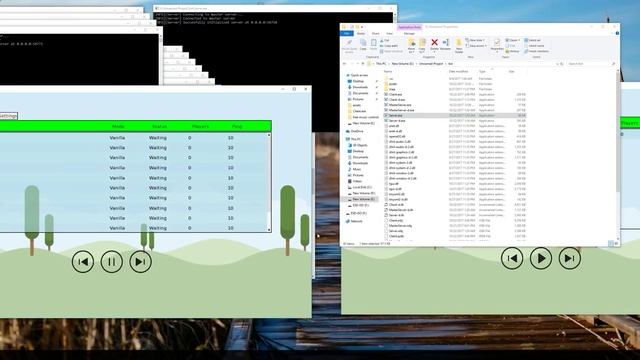Click the Explorer up-directory arrow
Image resolution: width=640 pixels, height=360 pixels.
363,64
